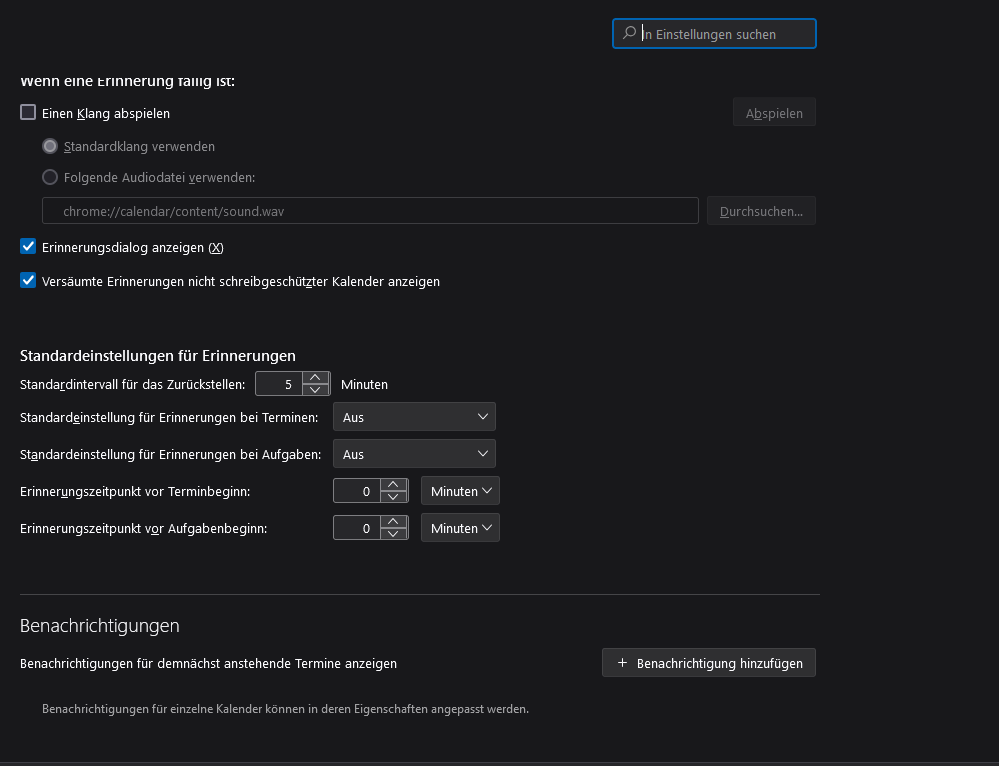Expand the Minuten unit dropdown for Terminbeginn
This screenshot has width=999, height=766.
[460, 491]
